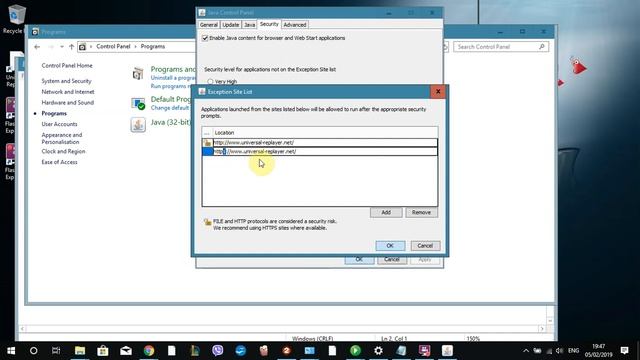Click OK in the Java Control Panel
The image size is (640, 360).
click(359, 260)
